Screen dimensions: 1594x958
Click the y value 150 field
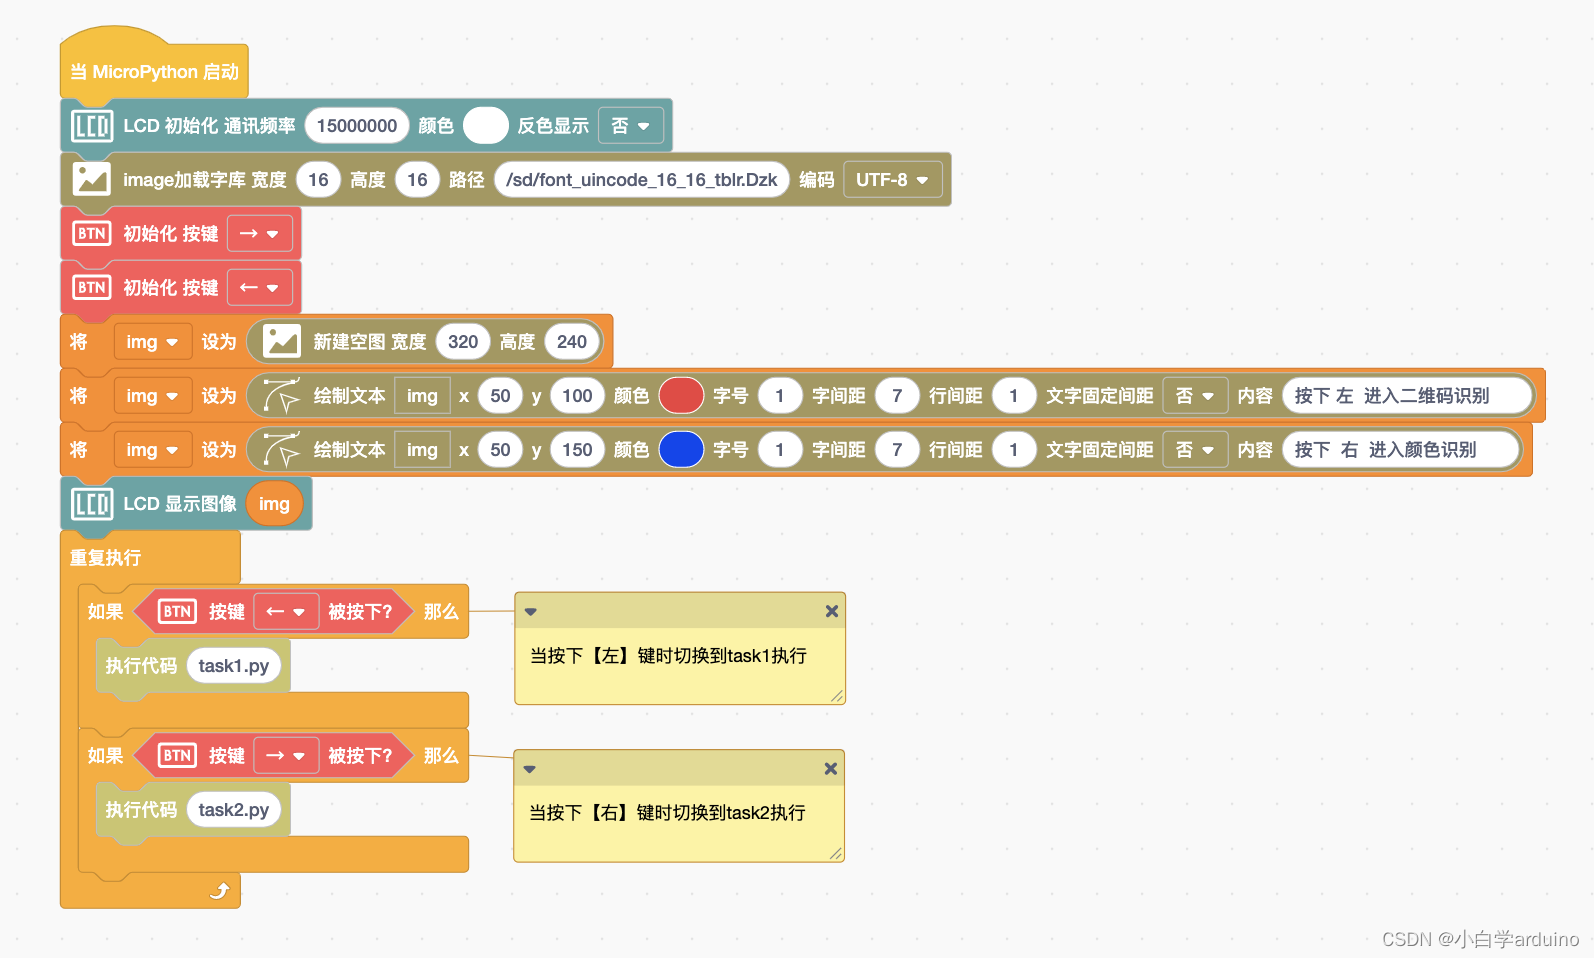[x=577, y=450]
